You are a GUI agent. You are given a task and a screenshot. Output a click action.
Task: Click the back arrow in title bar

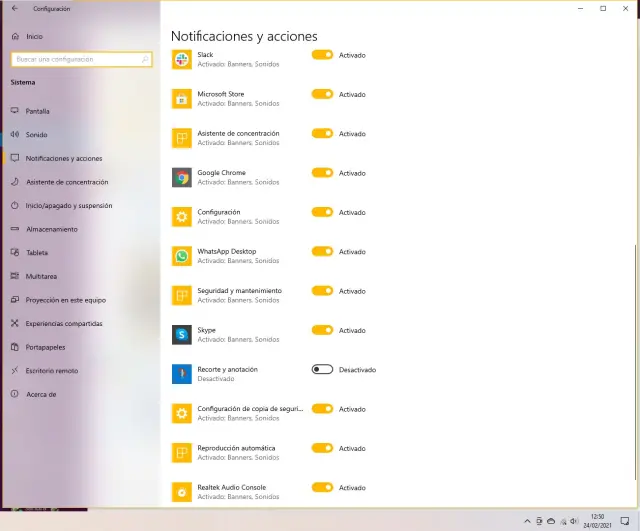(x=14, y=8)
